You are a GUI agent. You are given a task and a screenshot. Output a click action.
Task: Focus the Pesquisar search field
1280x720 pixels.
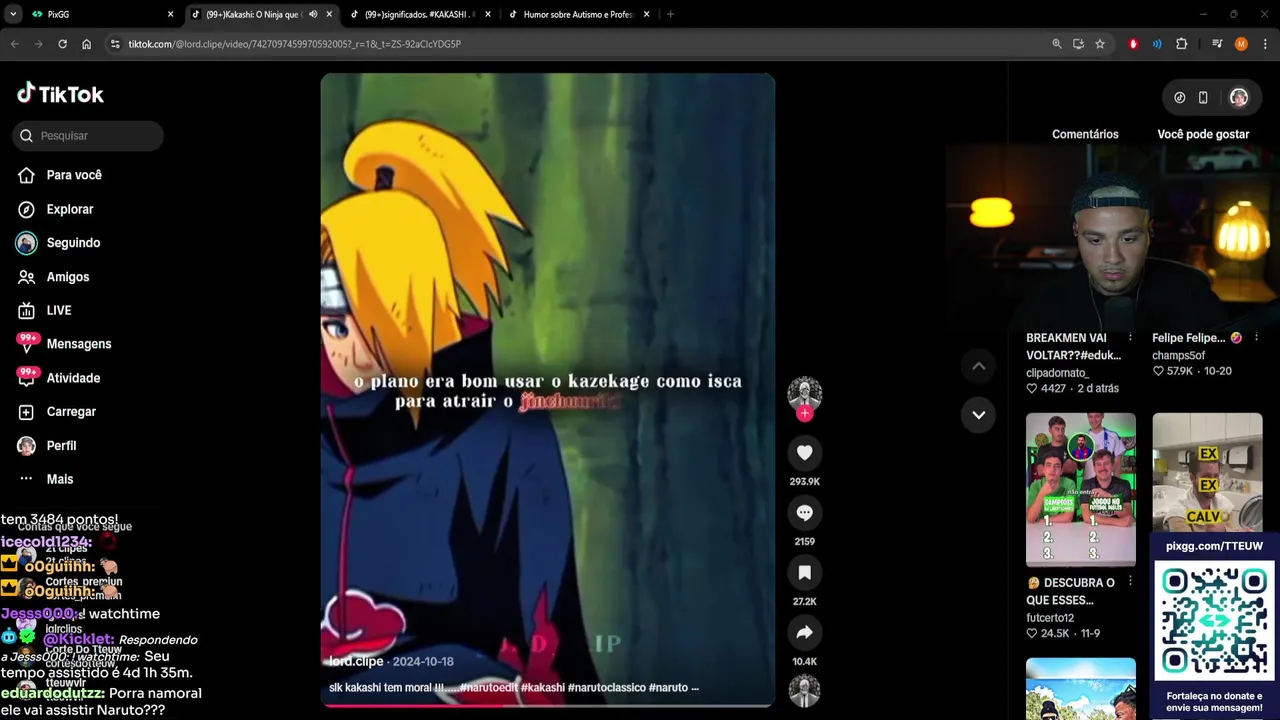click(88, 135)
